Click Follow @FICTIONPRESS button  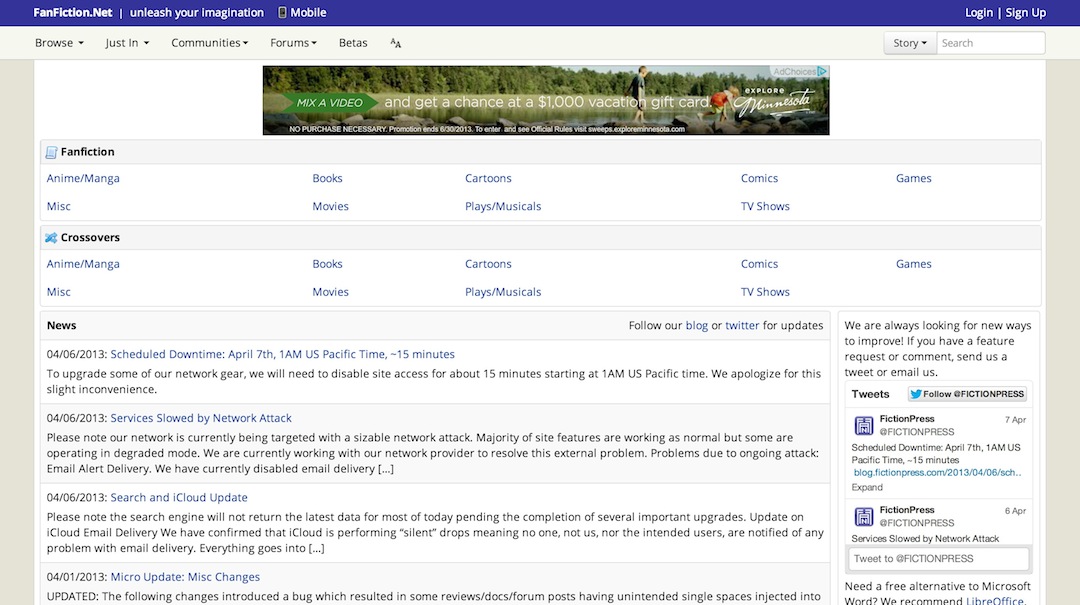967,394
